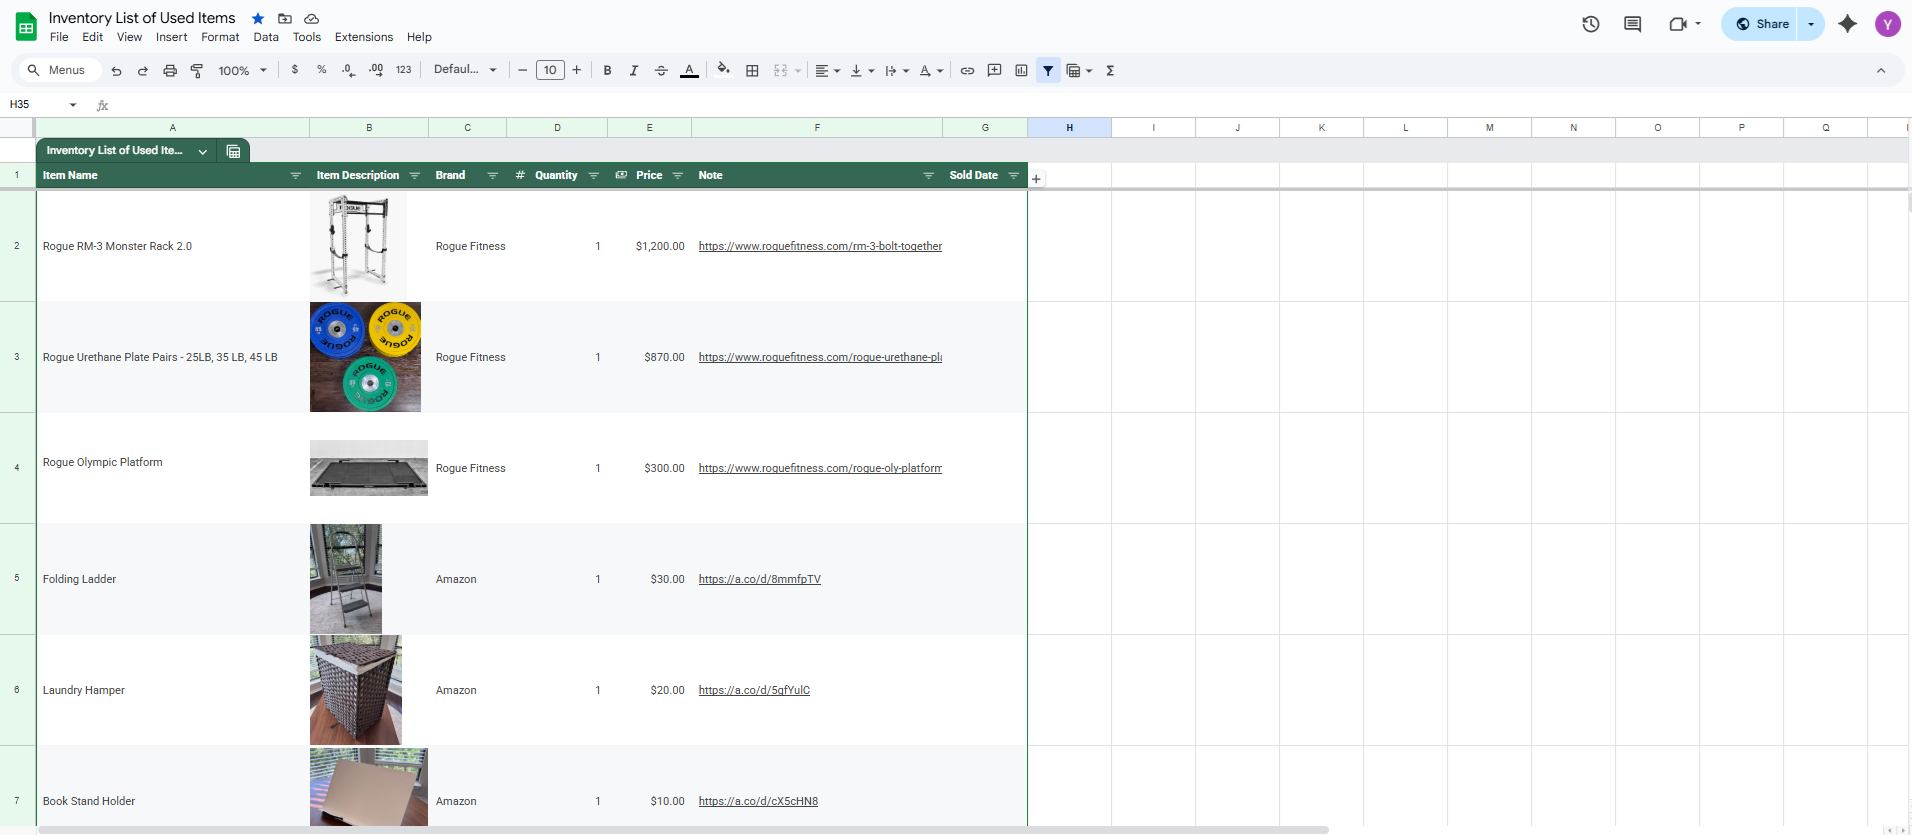Toggle italic formatting
This screenshot has width=1912, height=835.
pyautogui.click(x=634, y=70)
